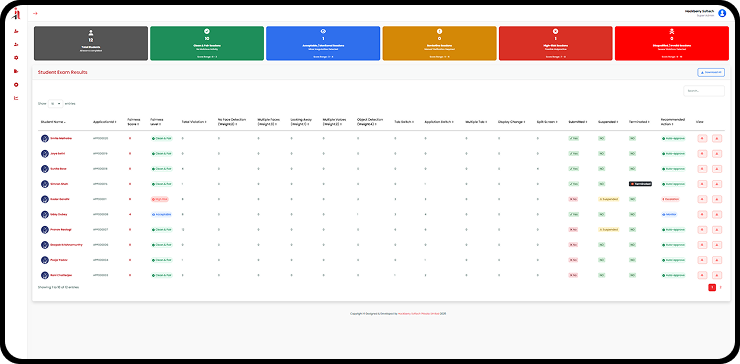Sort by the Total Violation column
This screenshot has height=364, width=740.
(194, 122)
